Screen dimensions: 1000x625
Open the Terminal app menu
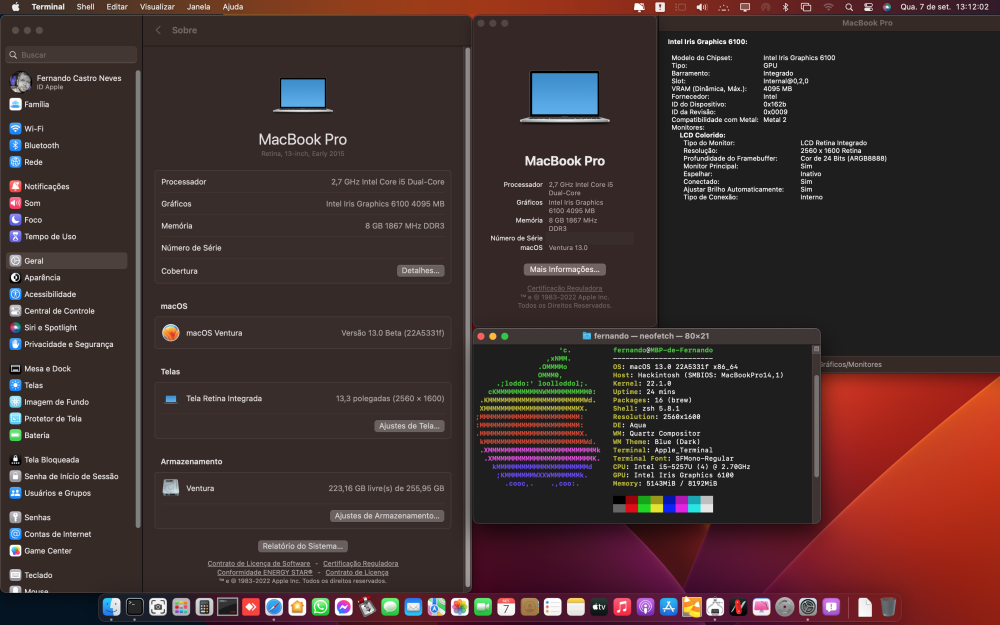48,7
